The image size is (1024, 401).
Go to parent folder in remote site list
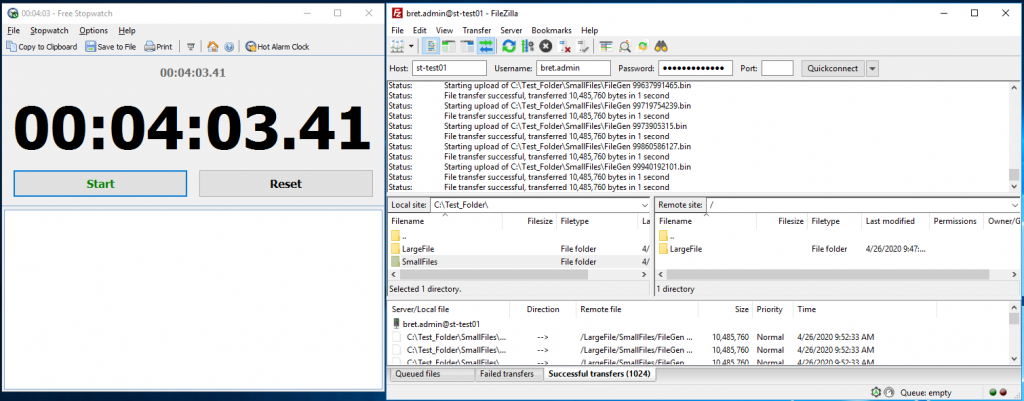click(x=666, y=236)
